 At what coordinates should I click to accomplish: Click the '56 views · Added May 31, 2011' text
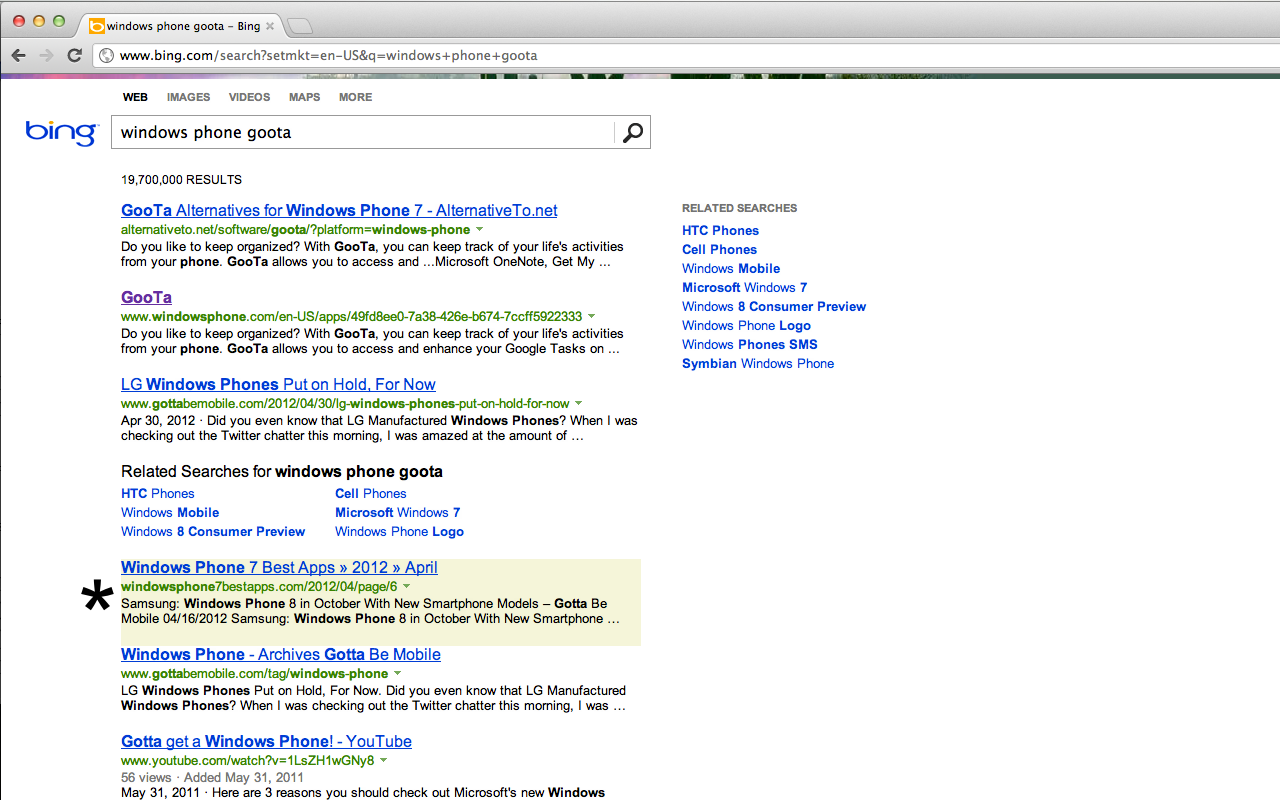(212, 777)
